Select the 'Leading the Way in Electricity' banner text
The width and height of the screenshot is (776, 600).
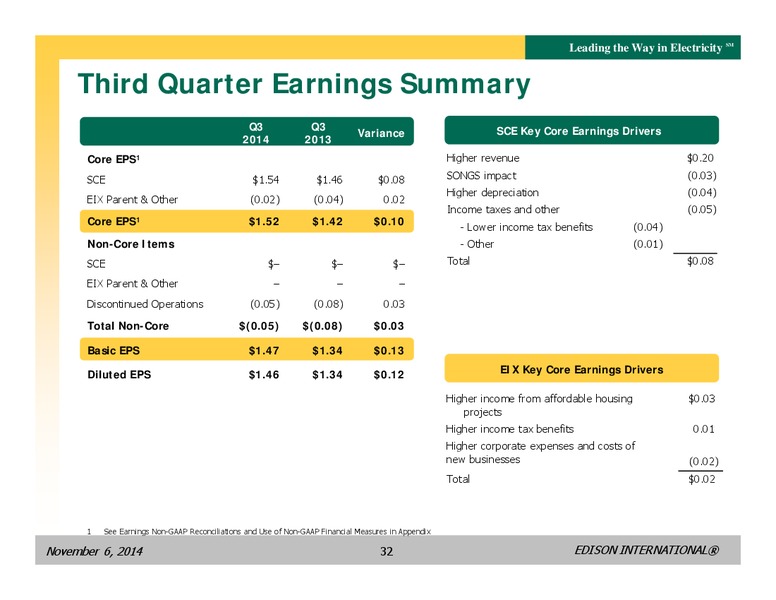tap(645, 48)
